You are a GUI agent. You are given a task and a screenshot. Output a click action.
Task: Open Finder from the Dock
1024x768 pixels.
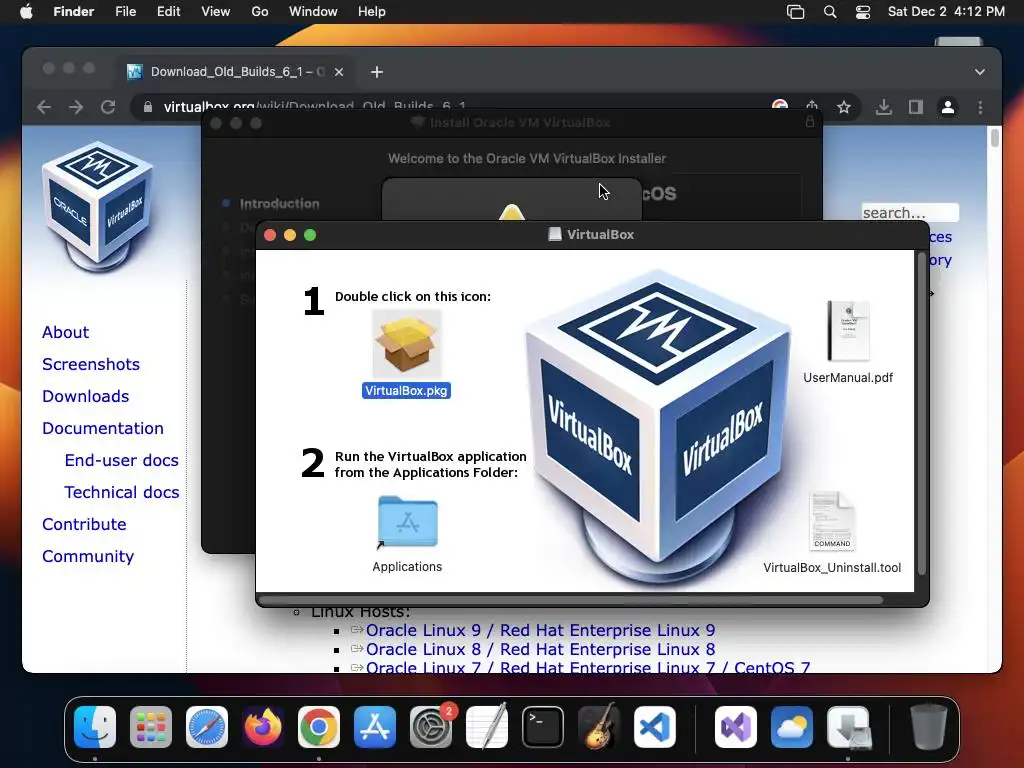95,727
